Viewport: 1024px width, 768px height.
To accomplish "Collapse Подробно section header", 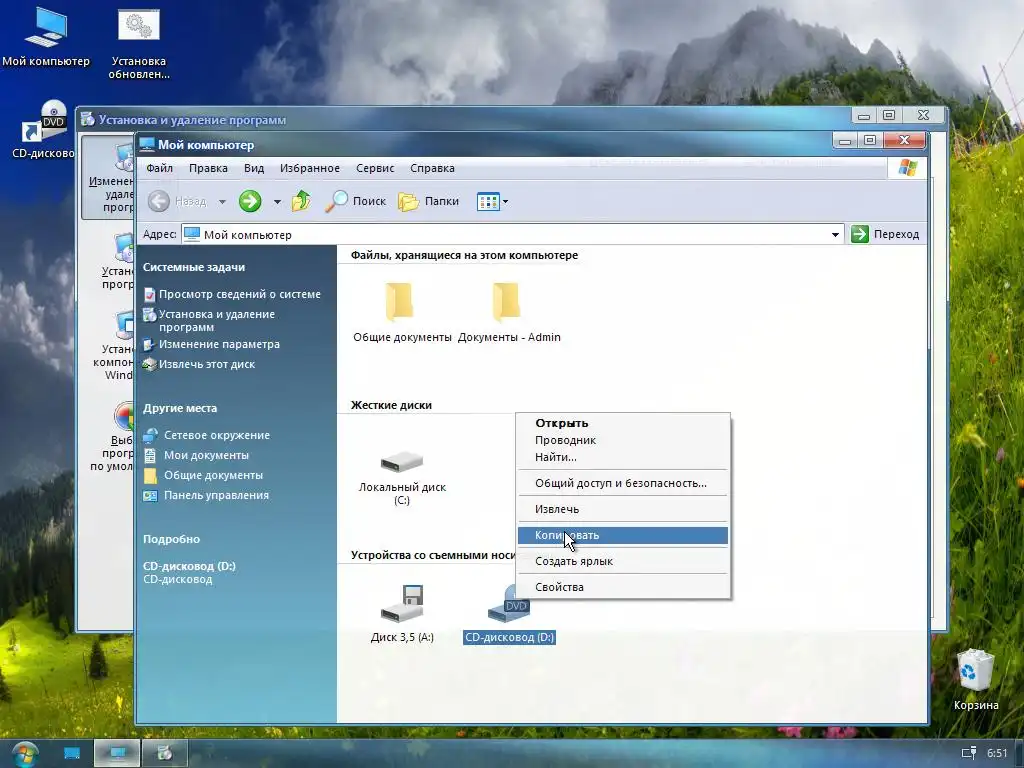I will [x=171, y=539].
